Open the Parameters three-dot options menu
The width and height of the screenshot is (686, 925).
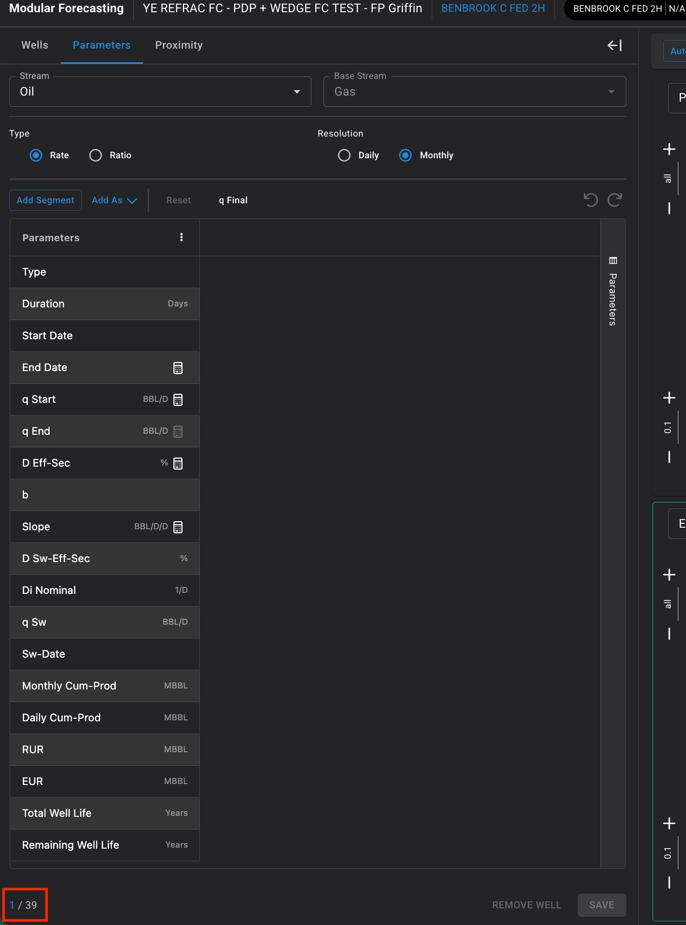point(181,238)
